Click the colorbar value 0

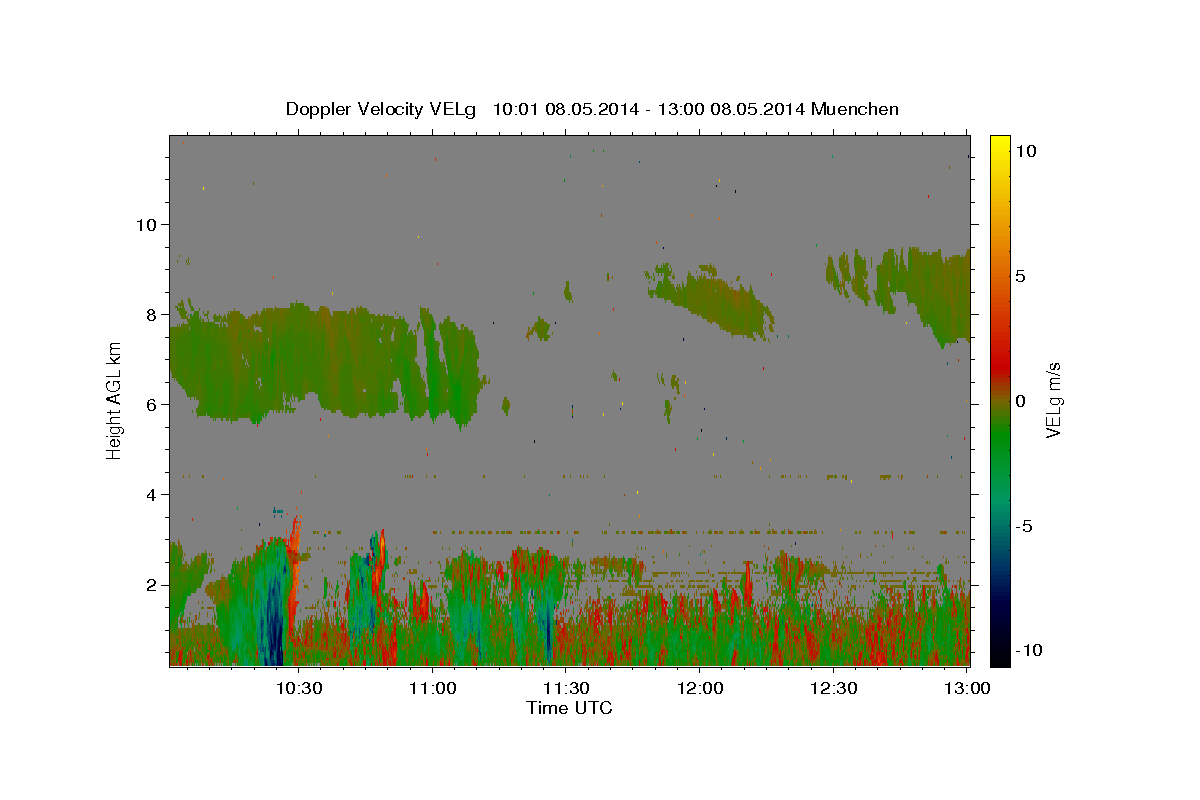[x=1020, y=401]
